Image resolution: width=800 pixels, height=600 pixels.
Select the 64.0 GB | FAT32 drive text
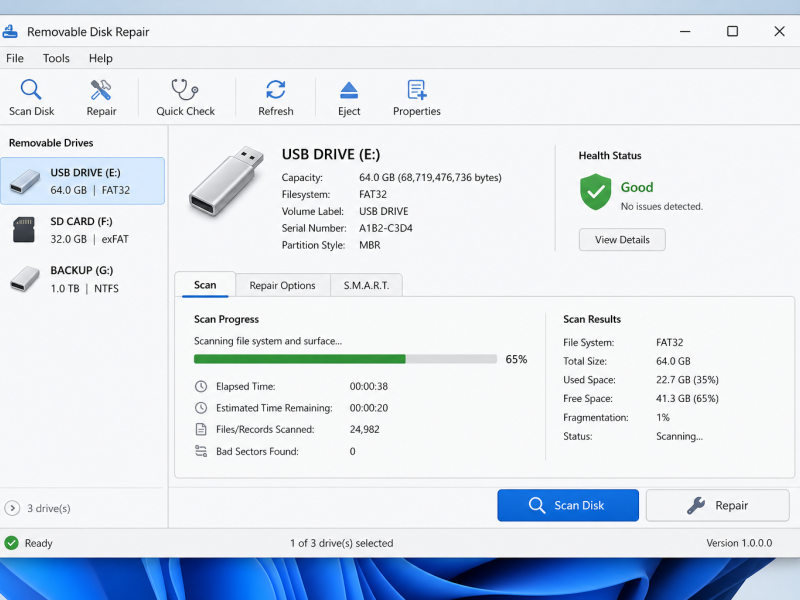pyautogui.click(x=90, y=190)
